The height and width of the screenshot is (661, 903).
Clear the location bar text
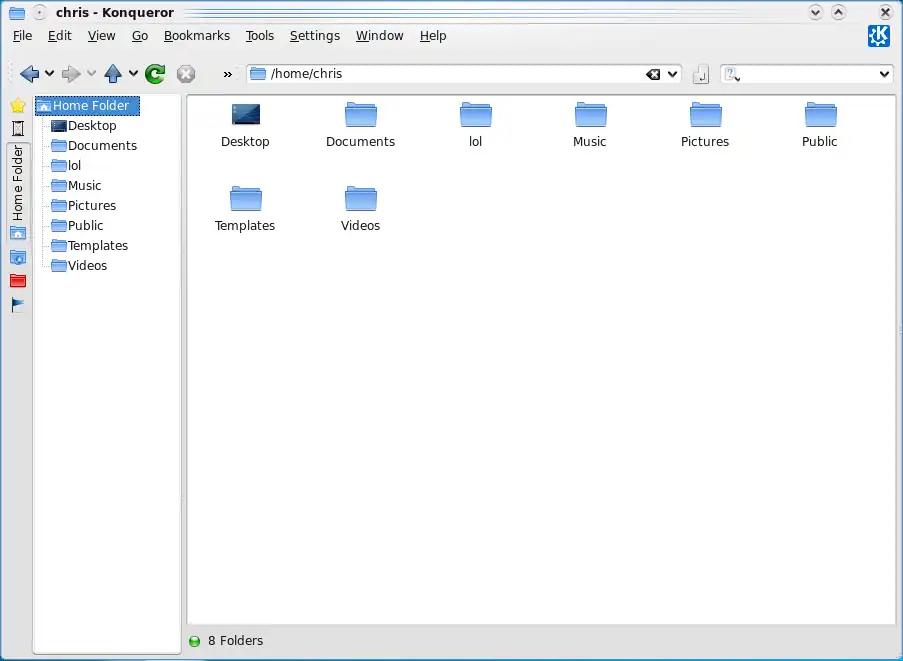652,74
